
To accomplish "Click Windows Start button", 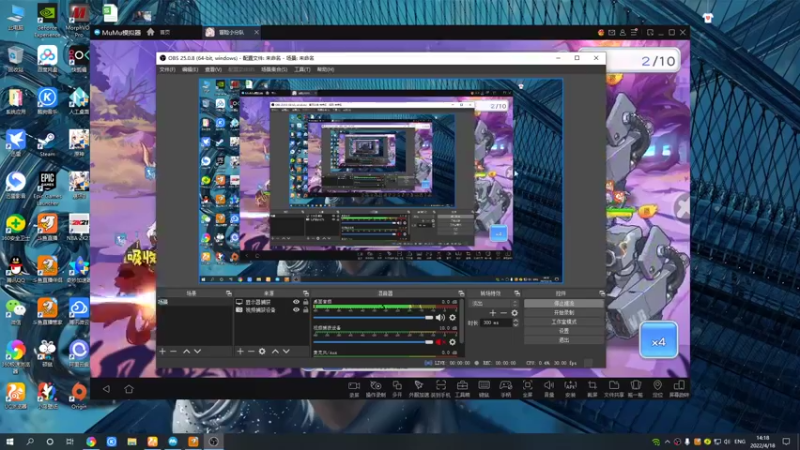I will 9,441.
